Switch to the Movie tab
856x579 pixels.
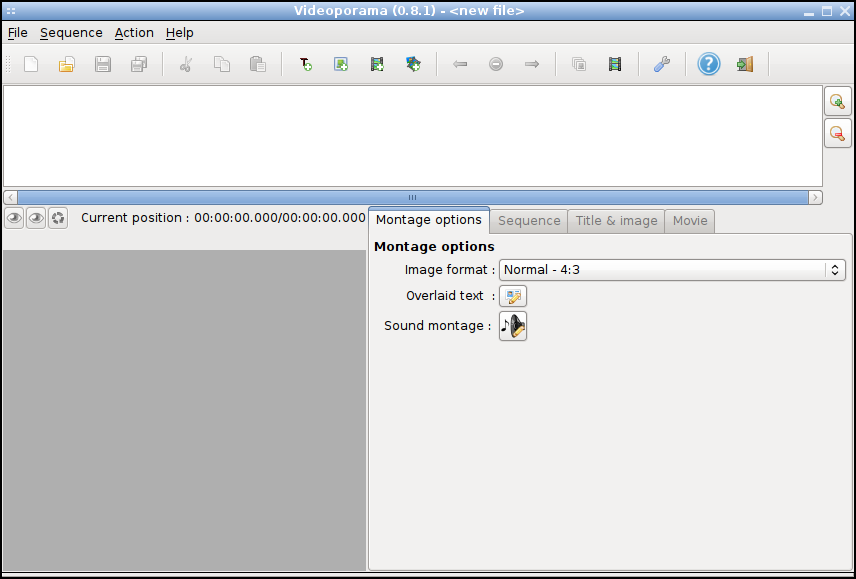point(690,221)
